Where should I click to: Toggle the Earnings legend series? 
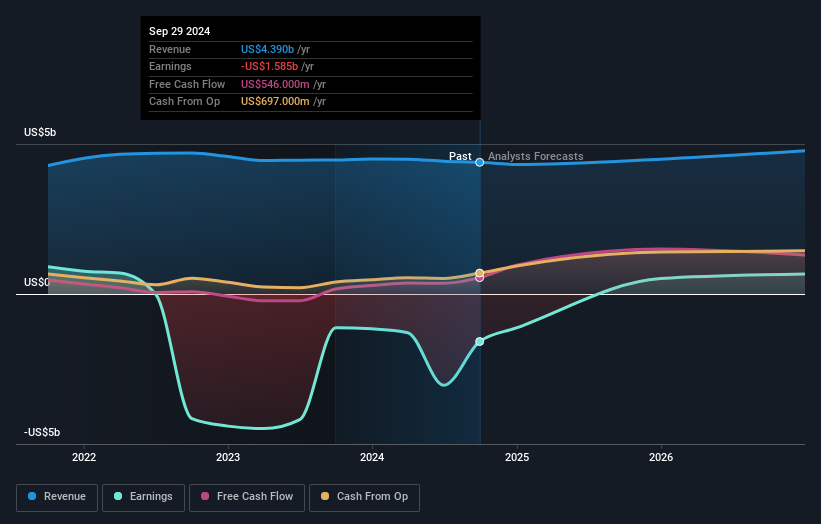tap(143, 497)
